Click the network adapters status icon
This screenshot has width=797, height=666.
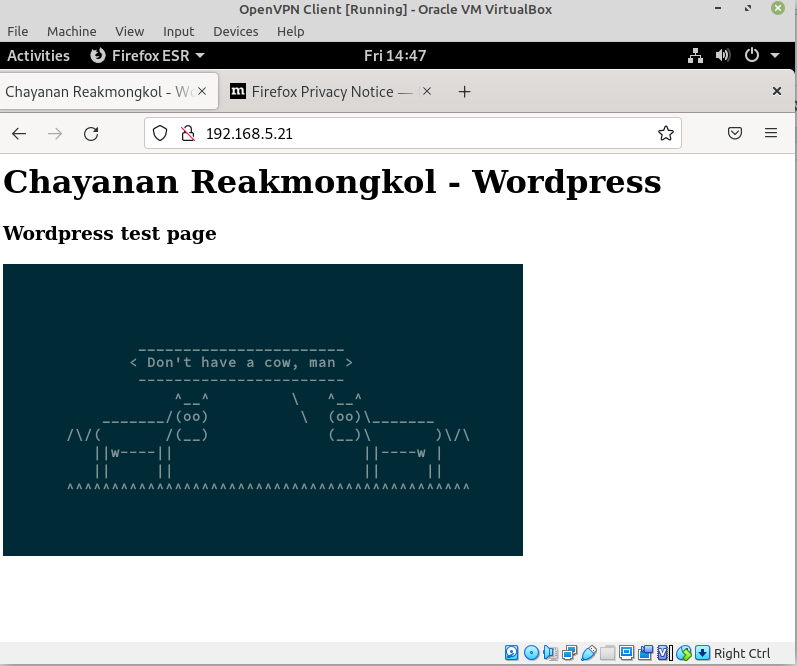pyautogui.click(x=569, y=652)
